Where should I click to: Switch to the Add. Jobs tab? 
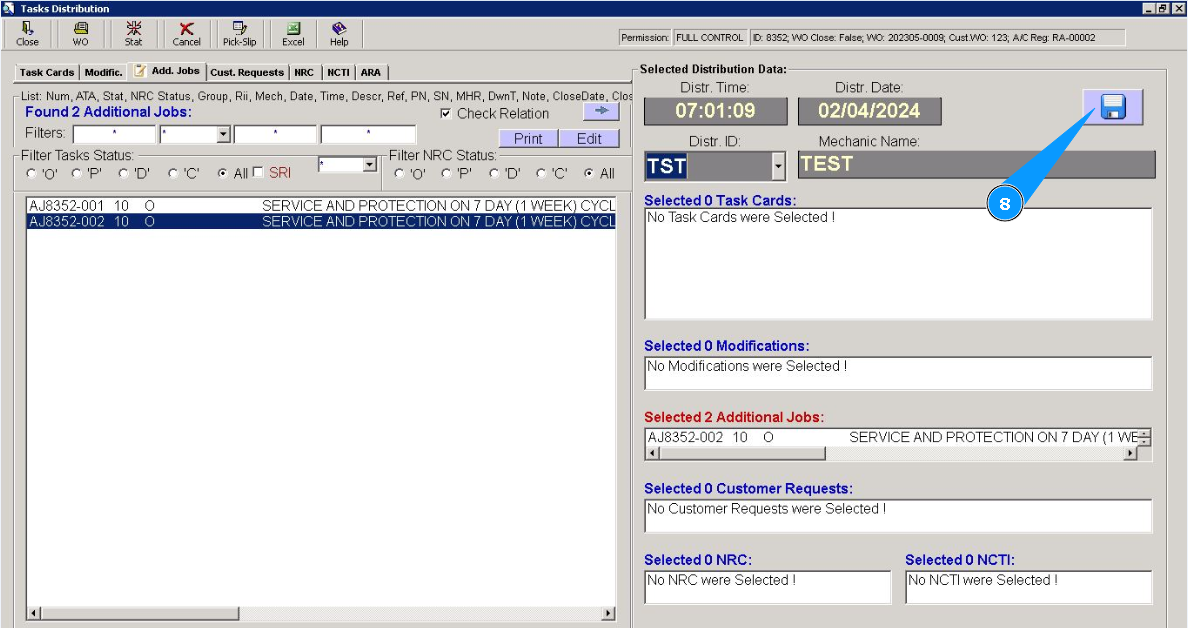pos(167,71)
